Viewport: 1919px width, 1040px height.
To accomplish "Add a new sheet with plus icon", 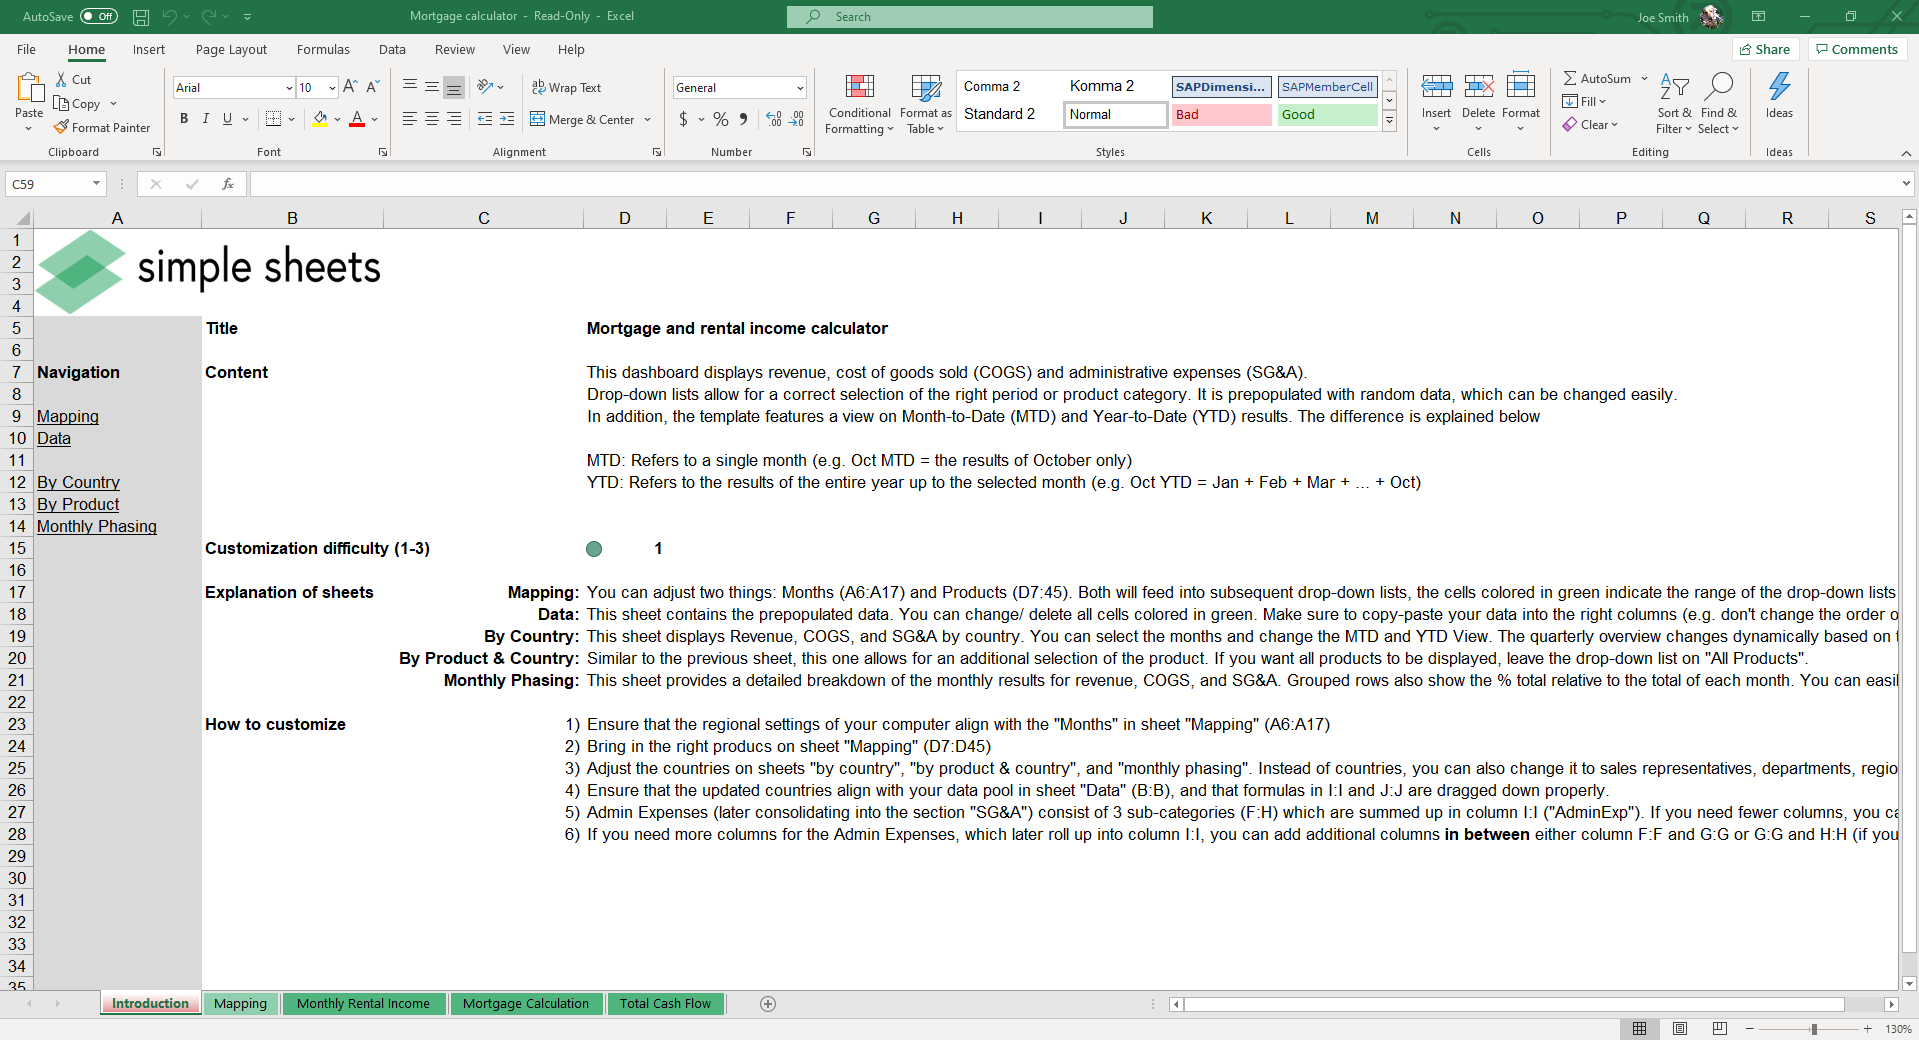I will (768, 1004).
